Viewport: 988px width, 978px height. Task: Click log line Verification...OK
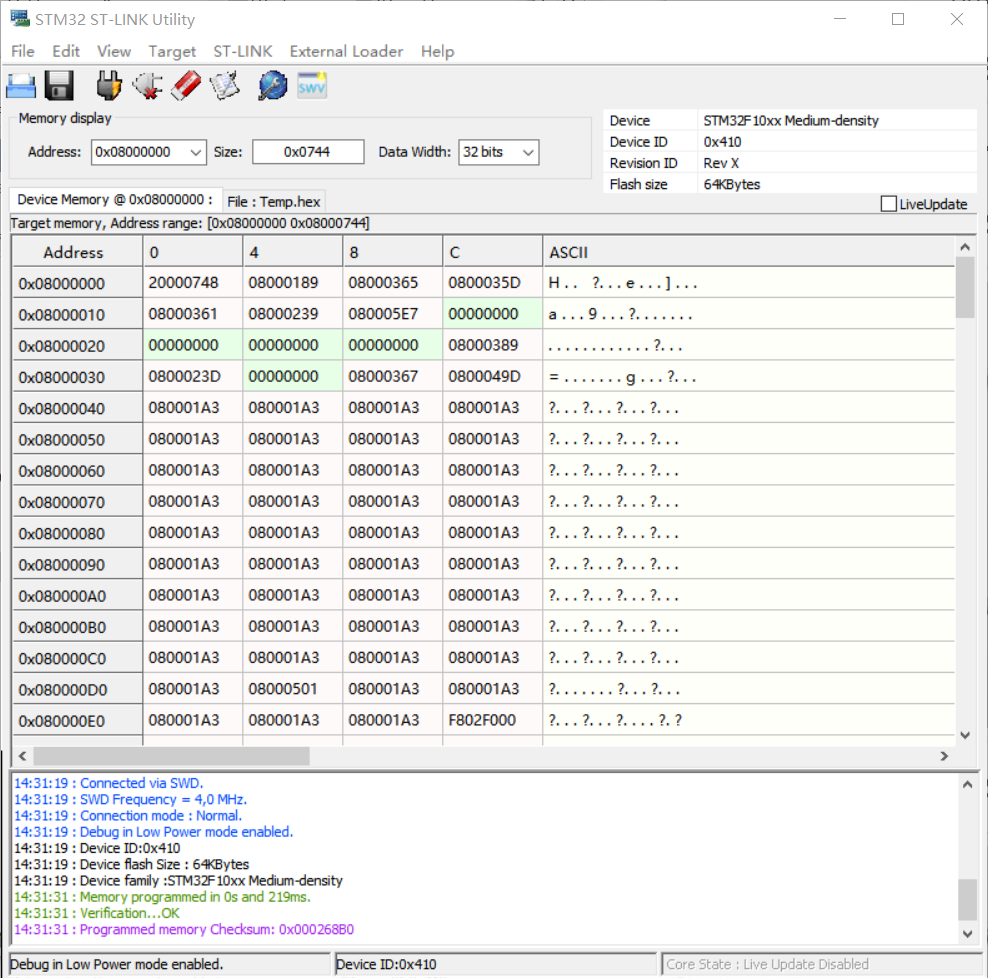(96, 913)
